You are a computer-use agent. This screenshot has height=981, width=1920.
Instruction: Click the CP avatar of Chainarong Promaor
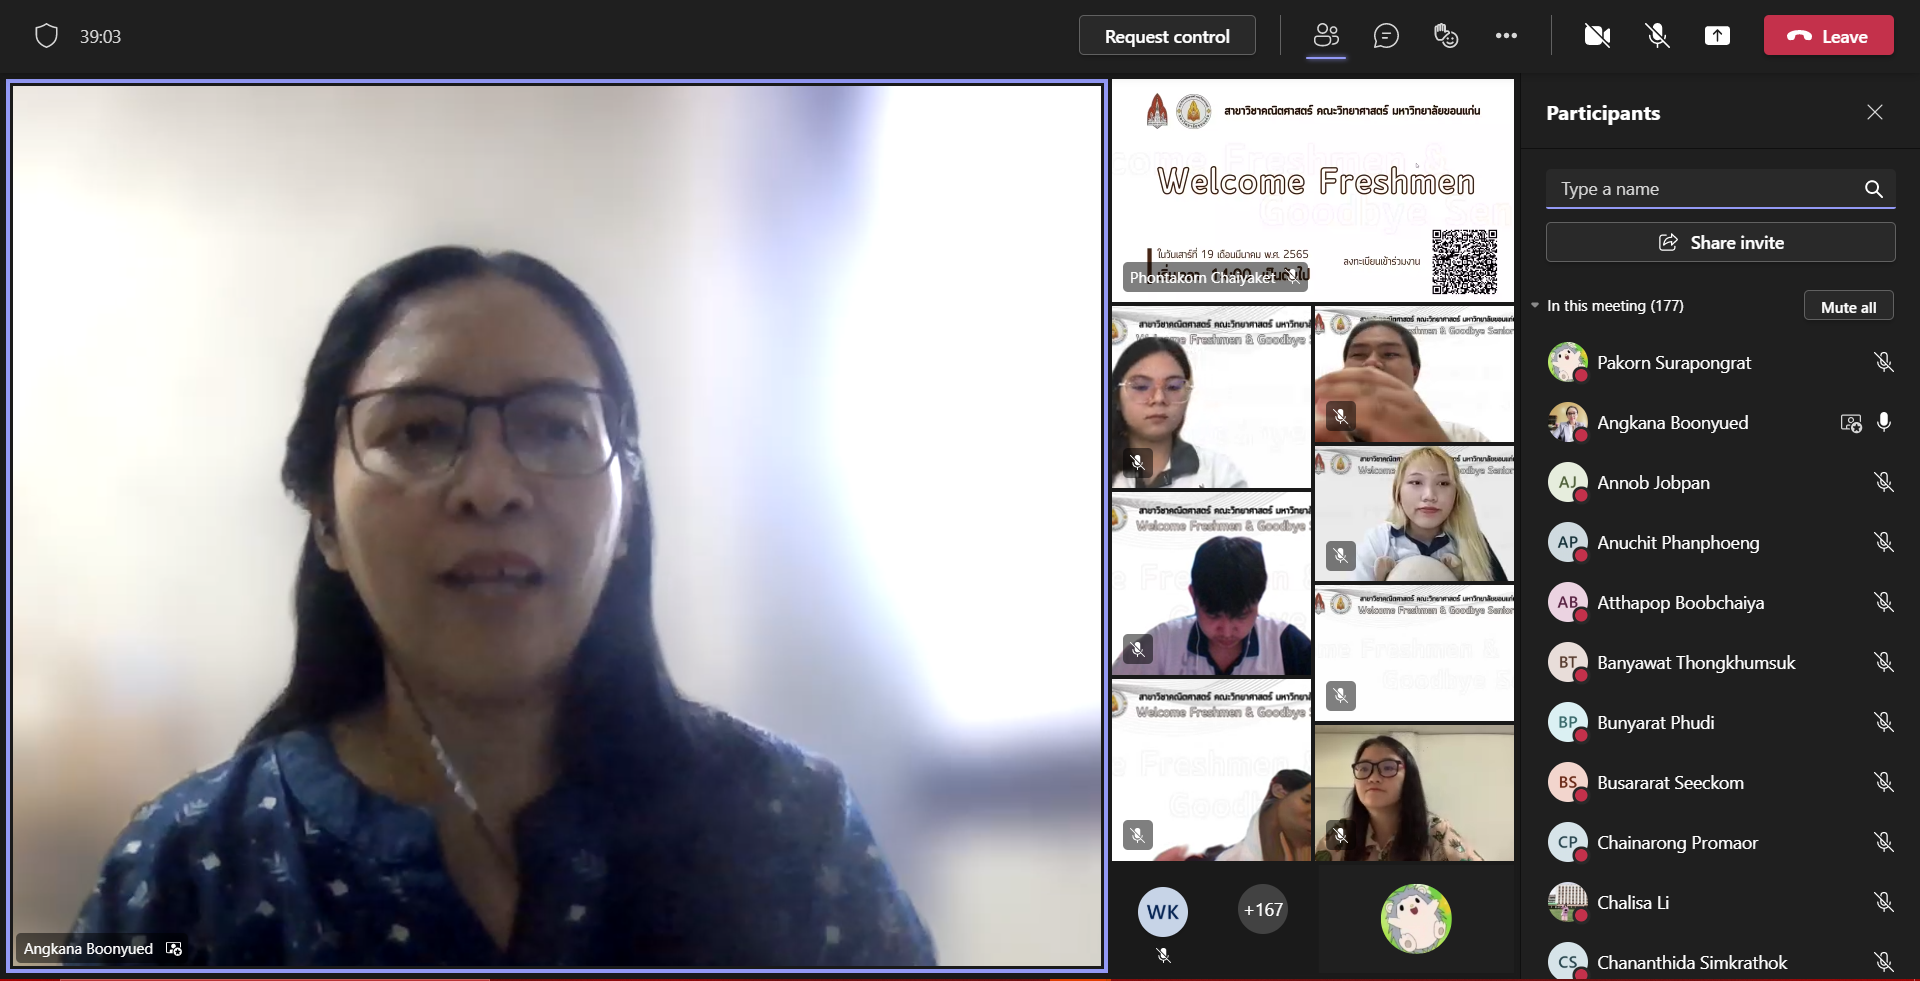[x=1567, y=842]
